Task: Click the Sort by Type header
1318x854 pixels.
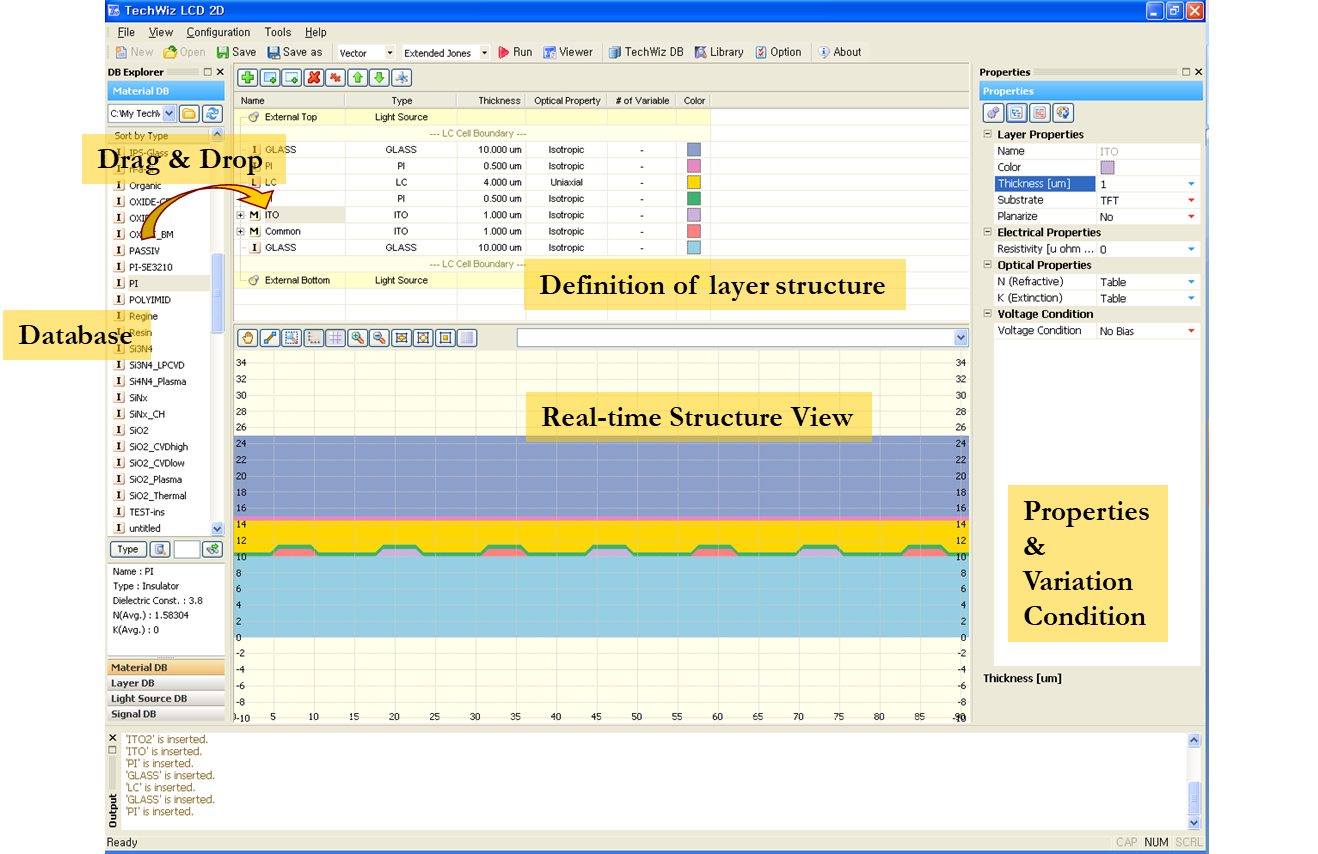Action: point(158,135)
